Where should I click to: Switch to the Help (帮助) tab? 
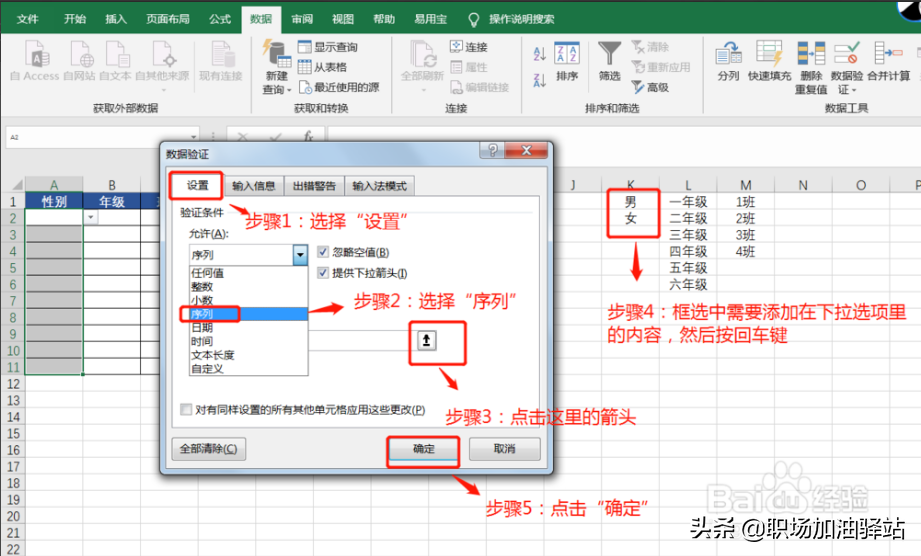click(384, 19)
